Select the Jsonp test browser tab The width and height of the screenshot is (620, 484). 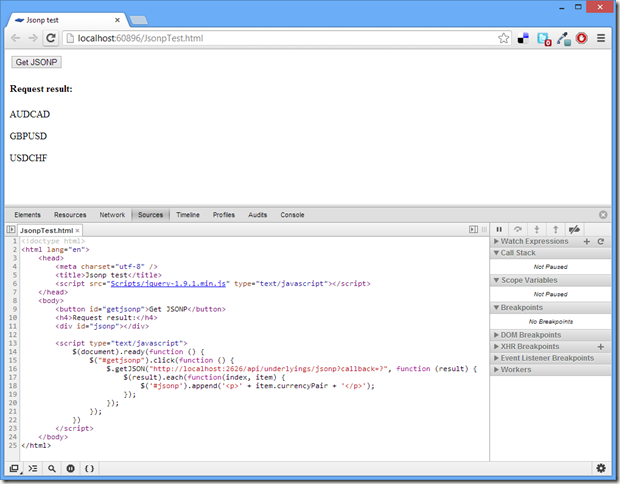(67, 20)
